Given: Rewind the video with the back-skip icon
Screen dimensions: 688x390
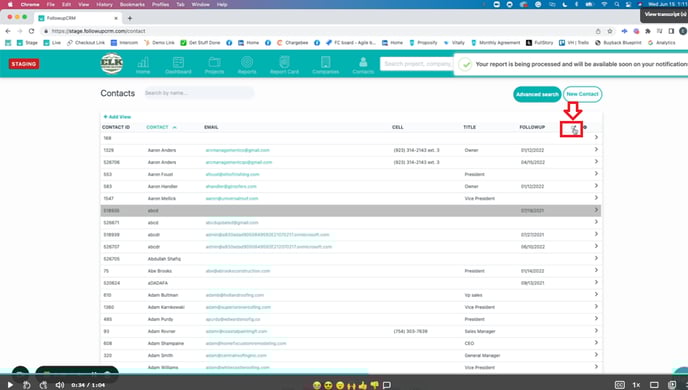Looking at the screenshot, I should pyautogui.click(x=27, y=385).
